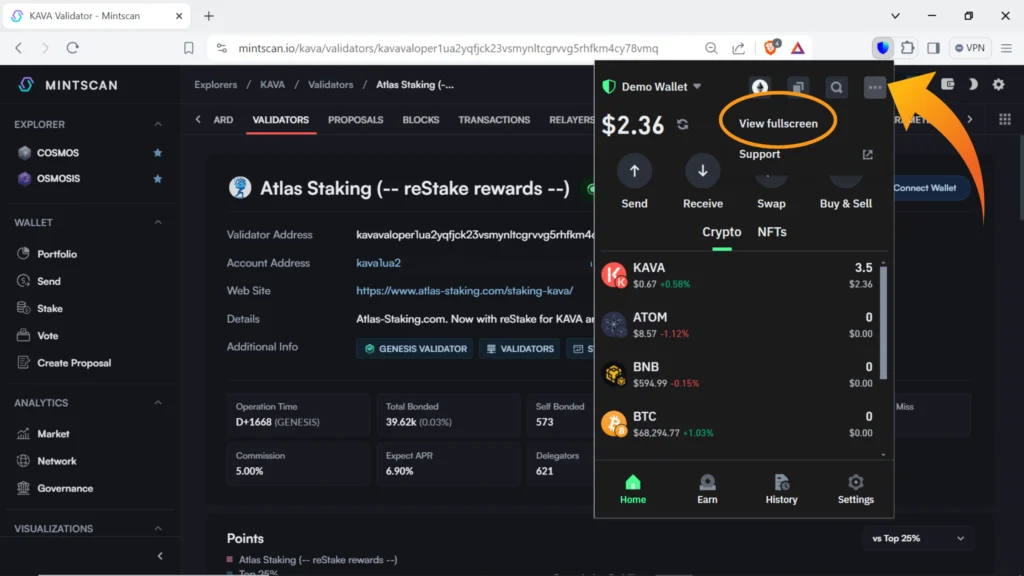Screen dimensions: 1024x576
Task: Open the Earn section in wallet footer
Action: (707, 488)
